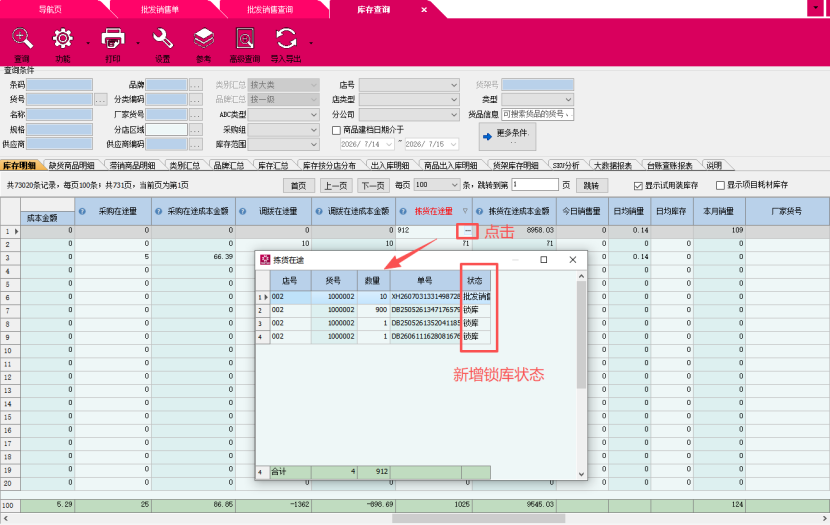Open the 设置 wrench icon
Screen dimensions: 830x525
click(163, 39)
